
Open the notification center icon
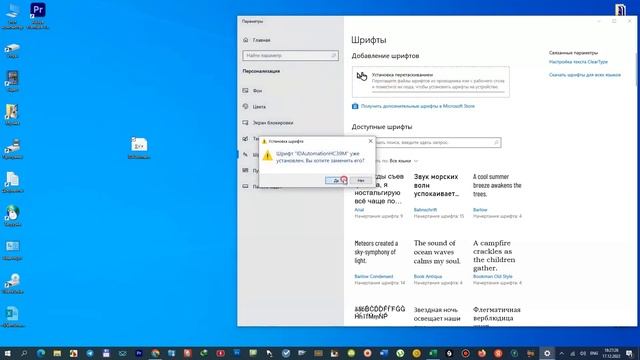tap(630, 353)
